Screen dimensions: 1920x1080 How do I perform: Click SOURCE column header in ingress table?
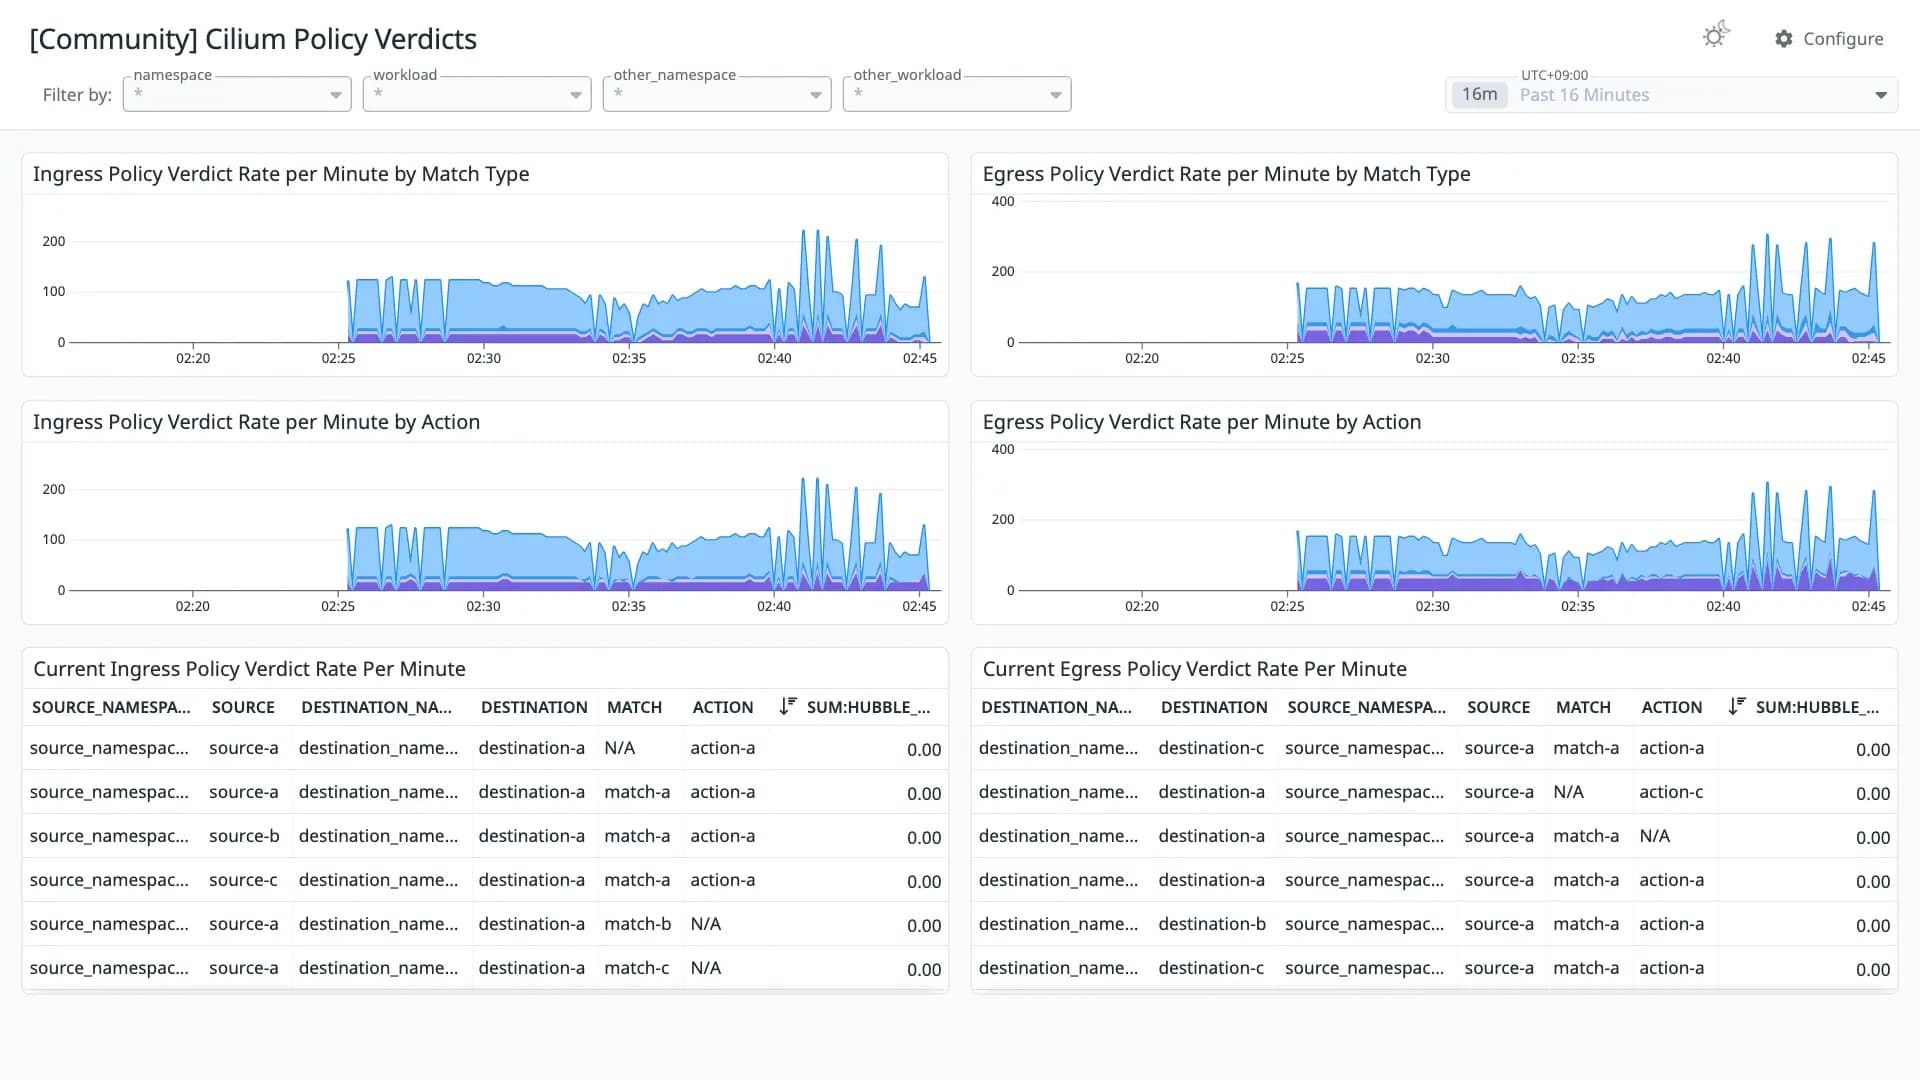pyautogui.click(x=243, y=707)
